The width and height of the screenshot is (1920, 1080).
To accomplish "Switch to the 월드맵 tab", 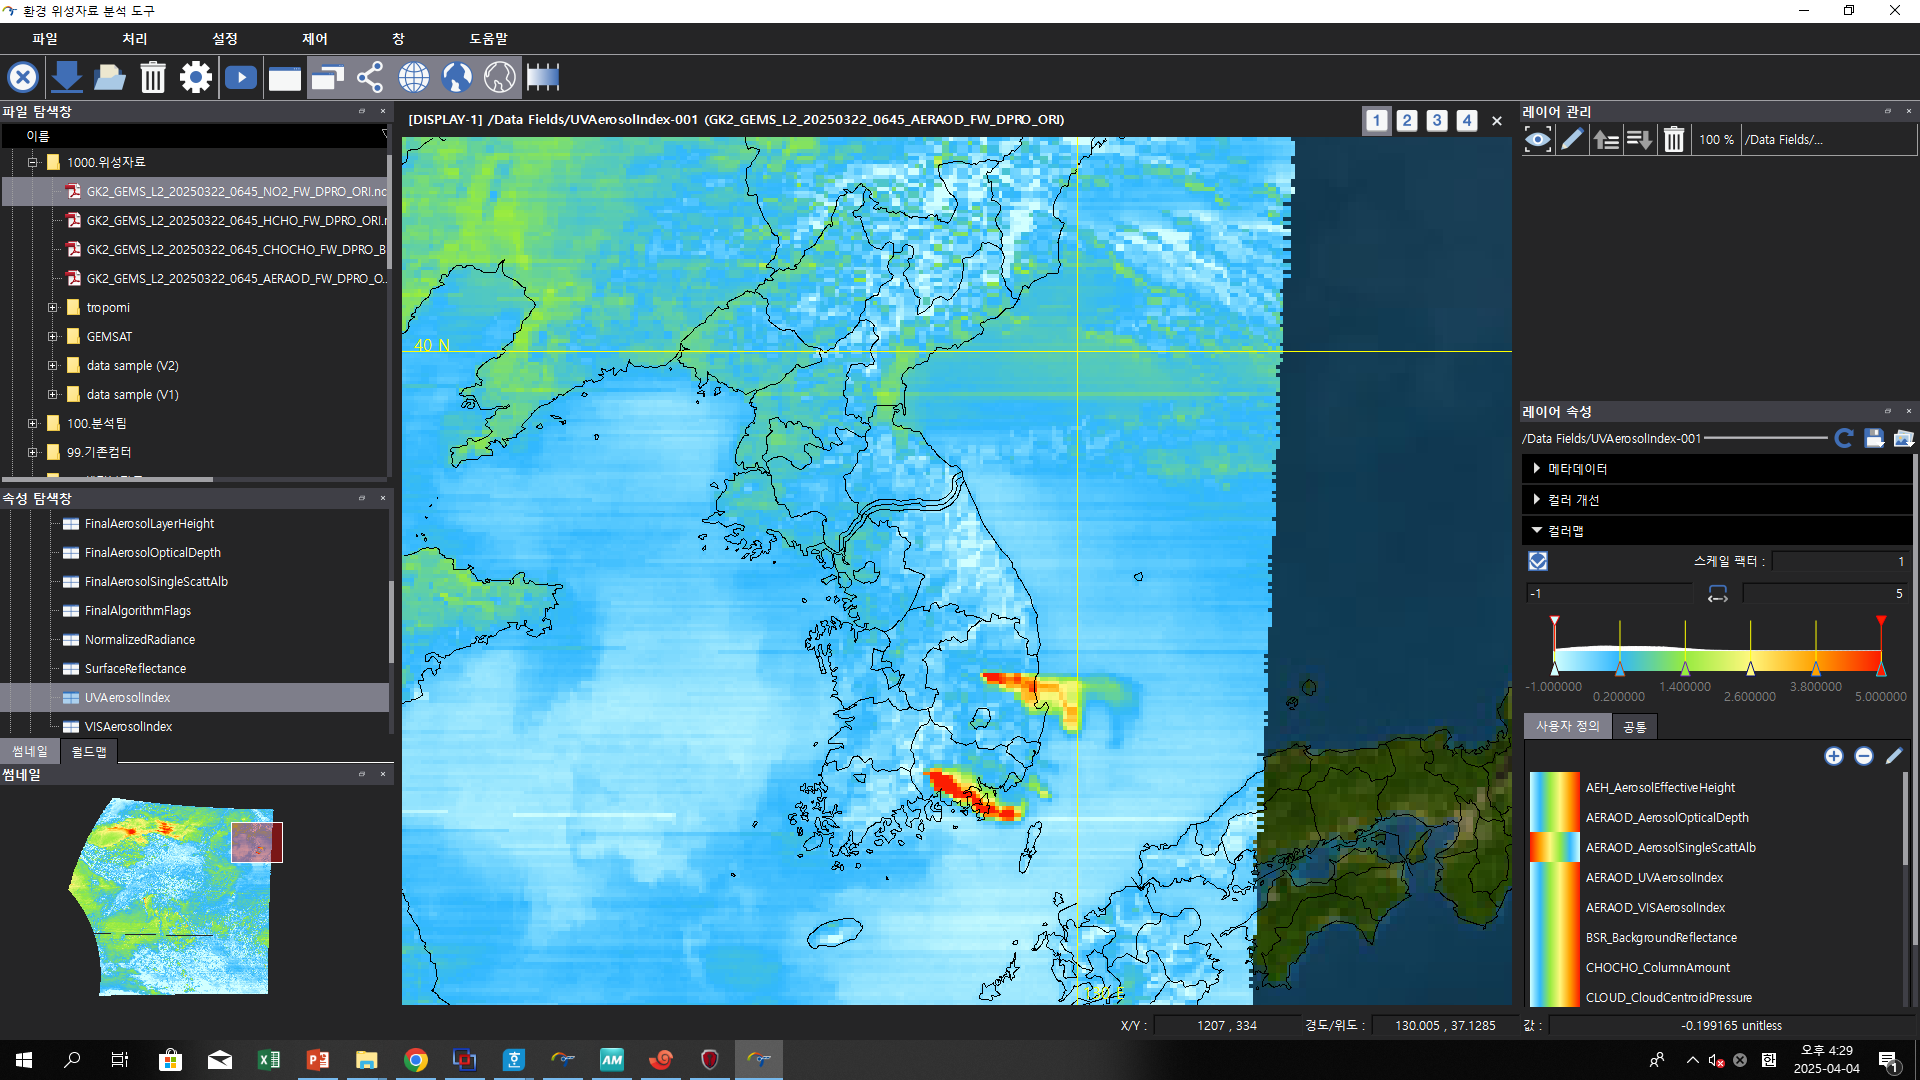I will 89,751.
